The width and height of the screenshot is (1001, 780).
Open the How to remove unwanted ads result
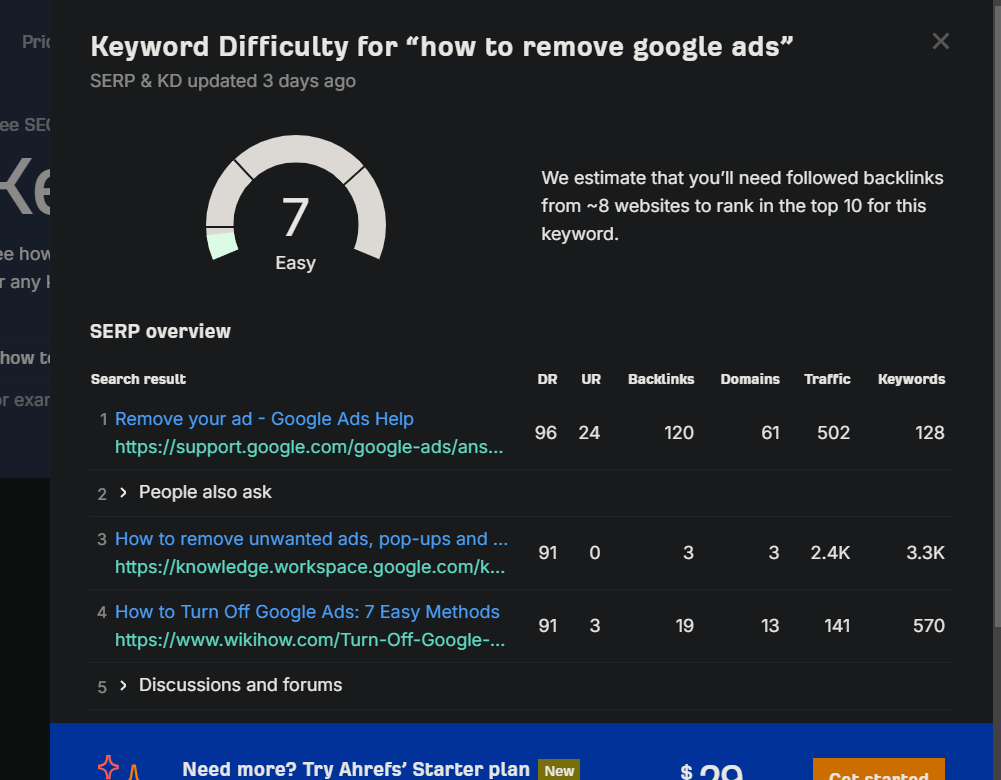tap(311, 539)
